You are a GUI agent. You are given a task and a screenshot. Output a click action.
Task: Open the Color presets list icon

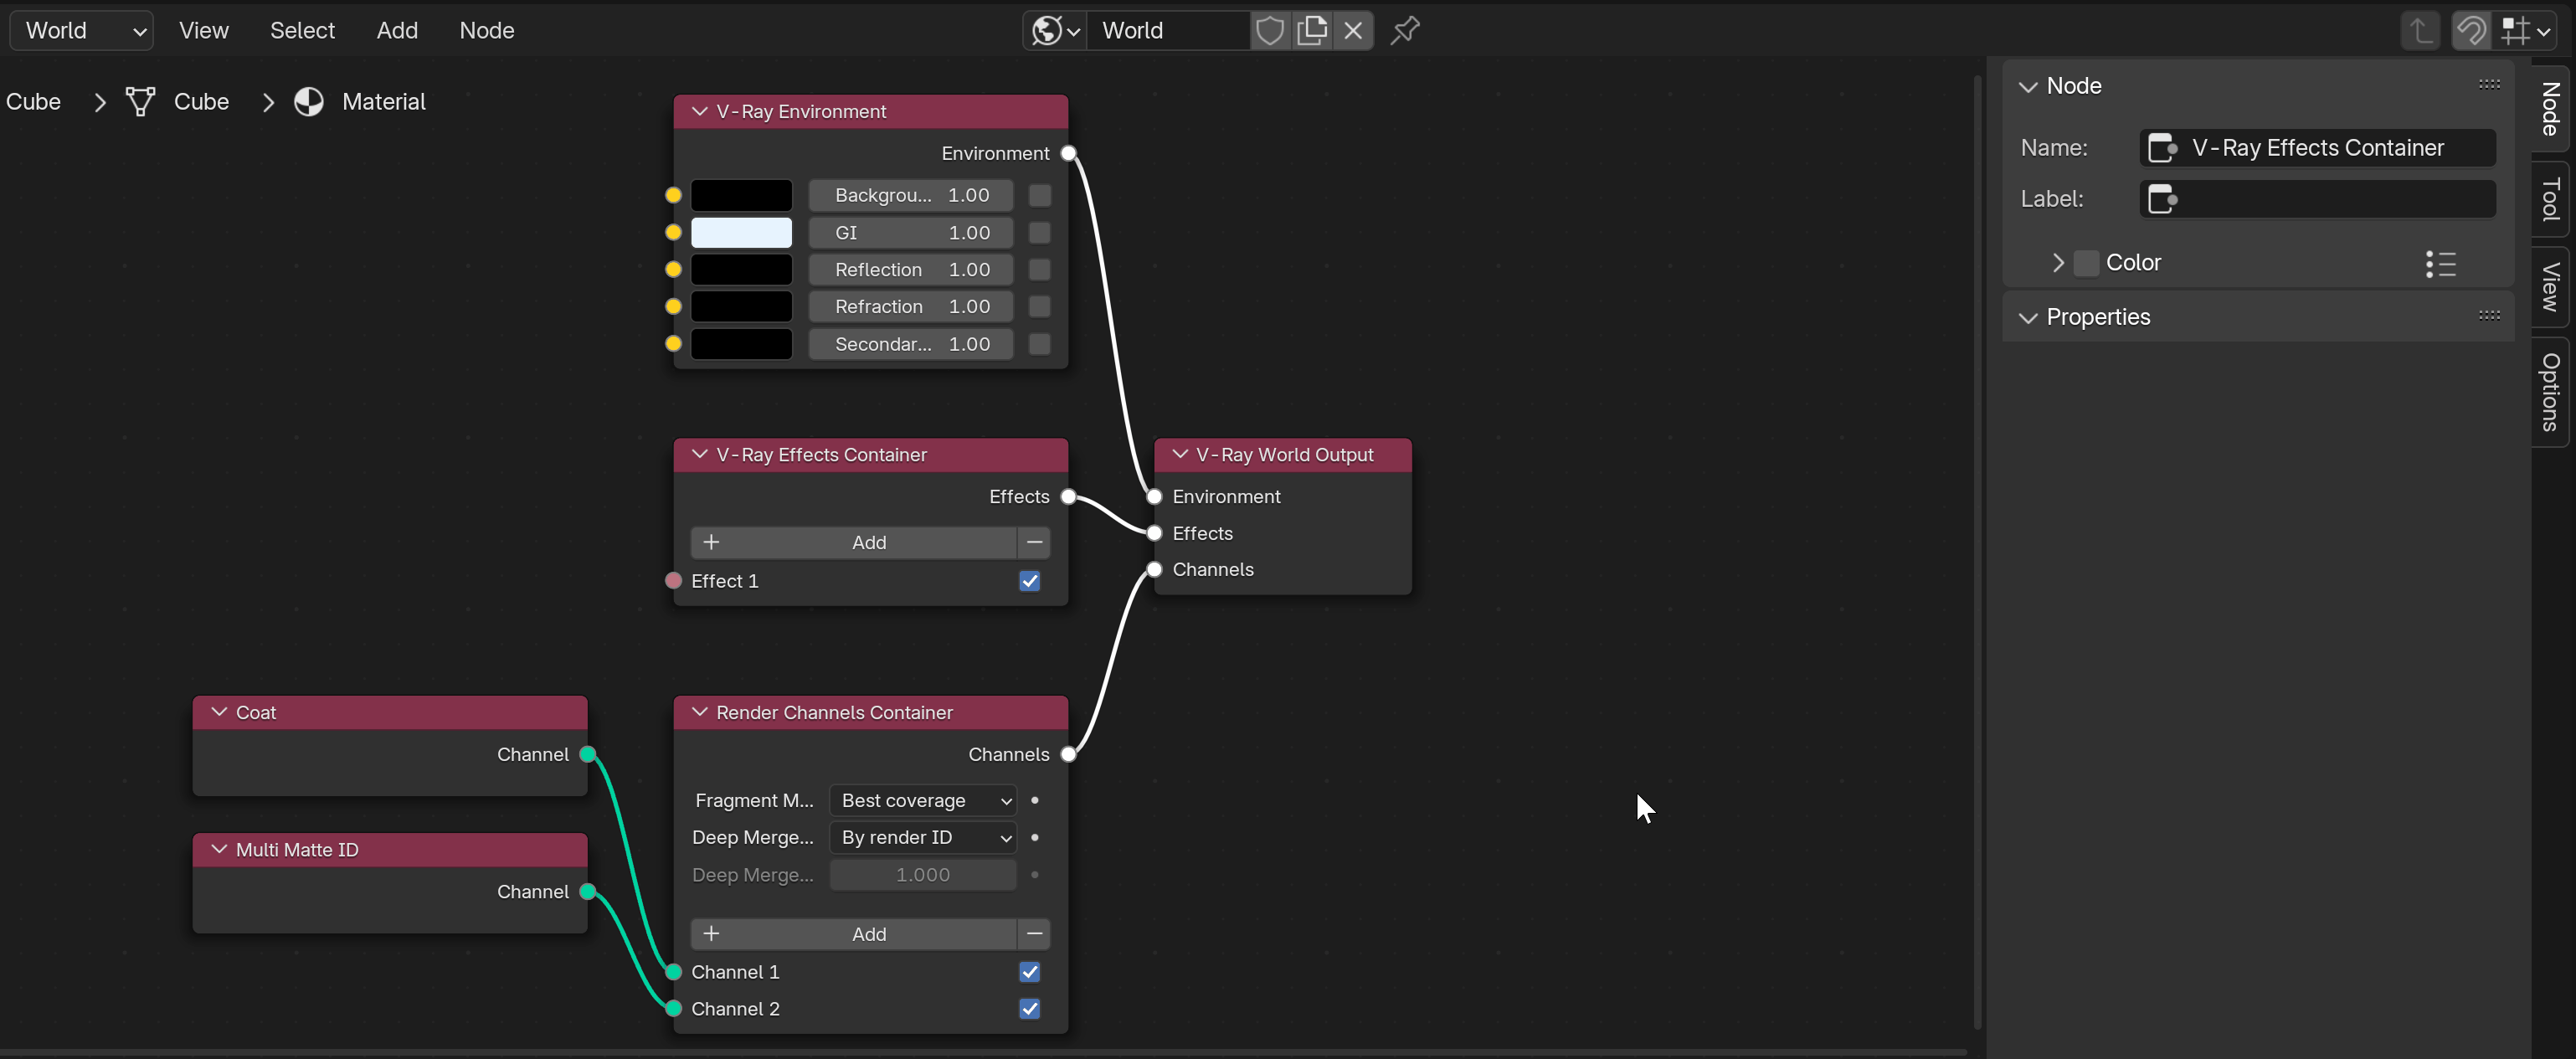(2440, 263)
